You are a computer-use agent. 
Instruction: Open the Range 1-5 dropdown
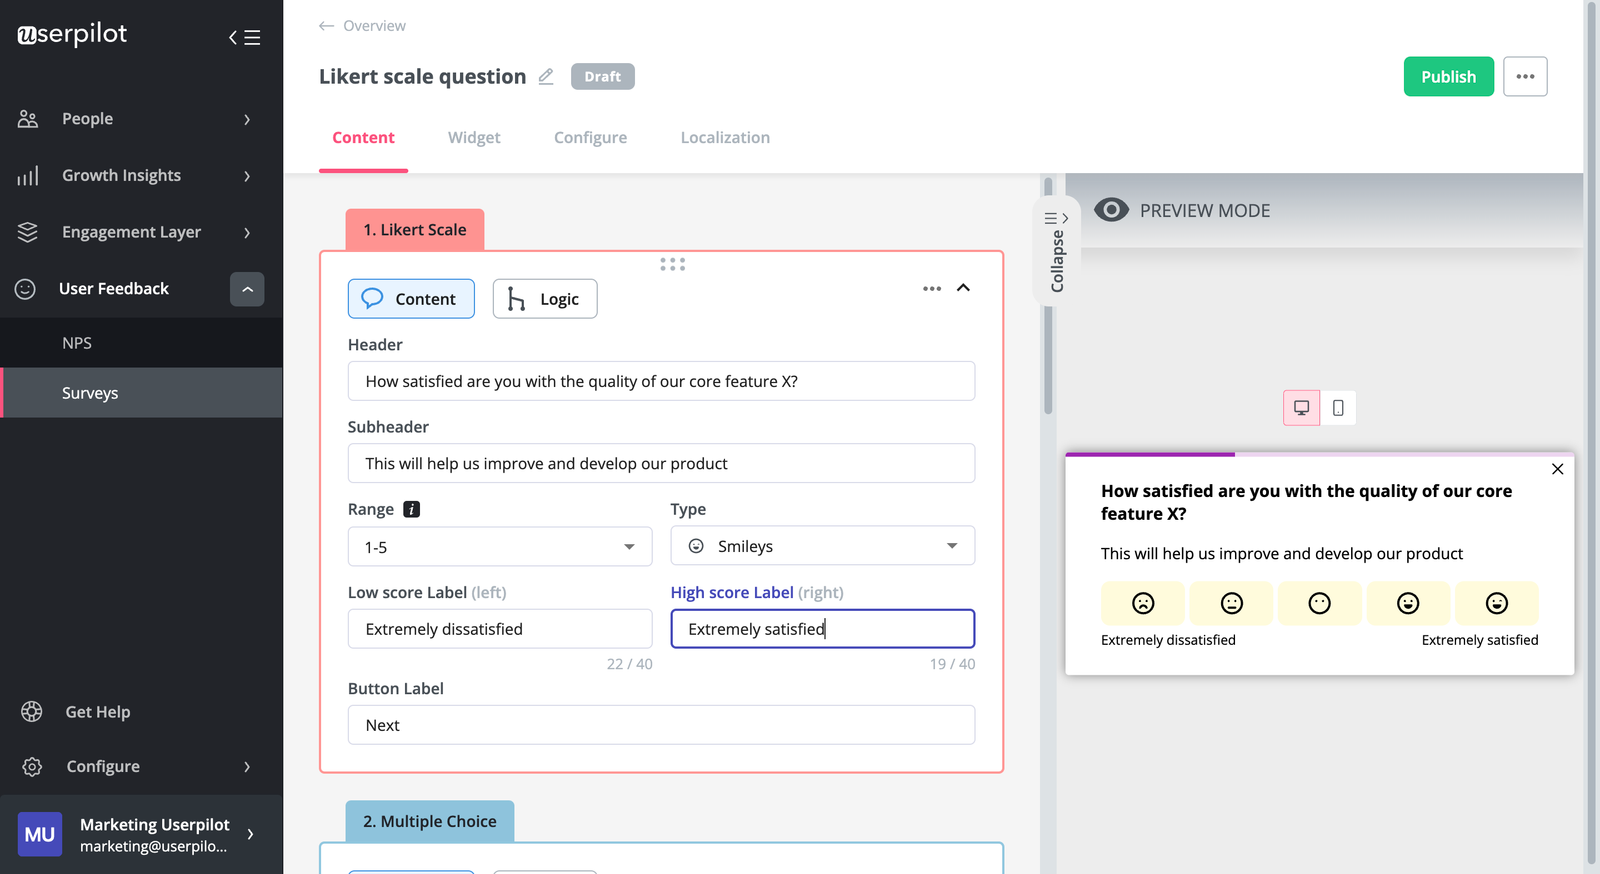point(500,547)
